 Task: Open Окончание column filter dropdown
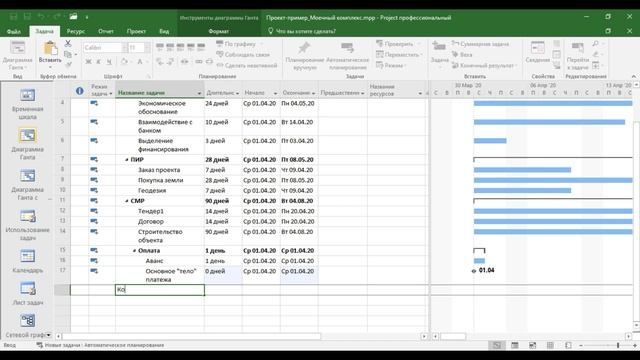[313, 93]
